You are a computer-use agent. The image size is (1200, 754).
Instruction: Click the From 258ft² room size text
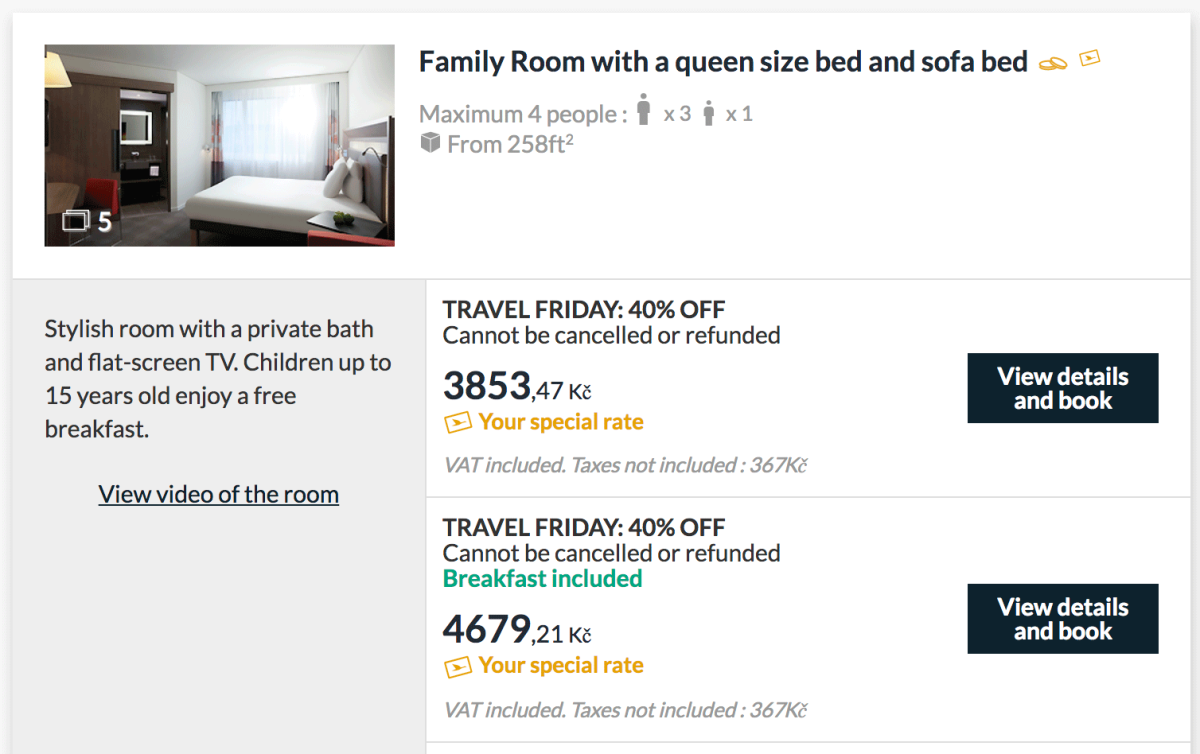(510, 144)
